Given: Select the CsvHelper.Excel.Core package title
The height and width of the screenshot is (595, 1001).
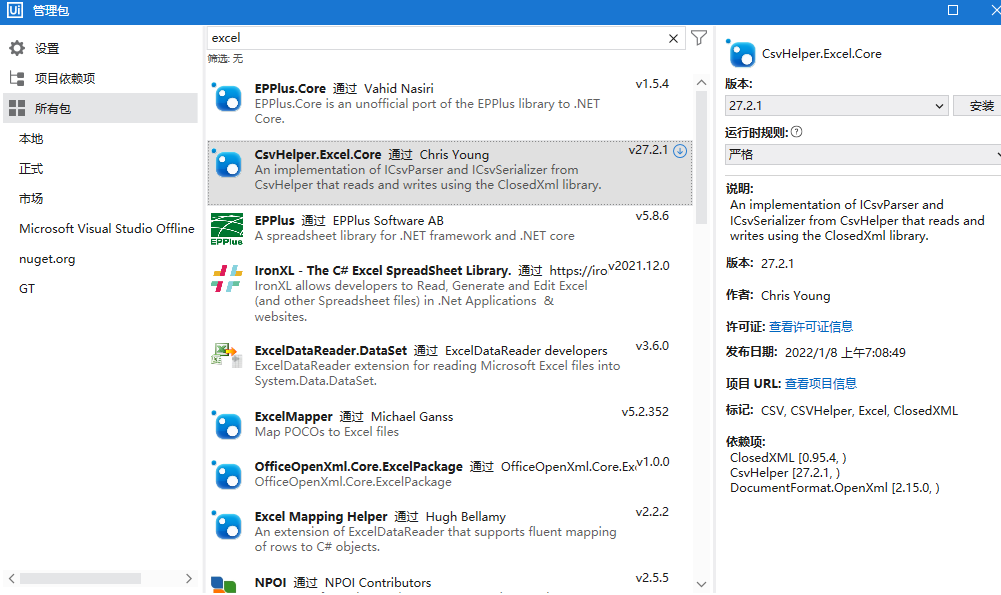Looking at the screenshot, I should tap(317, 154).
